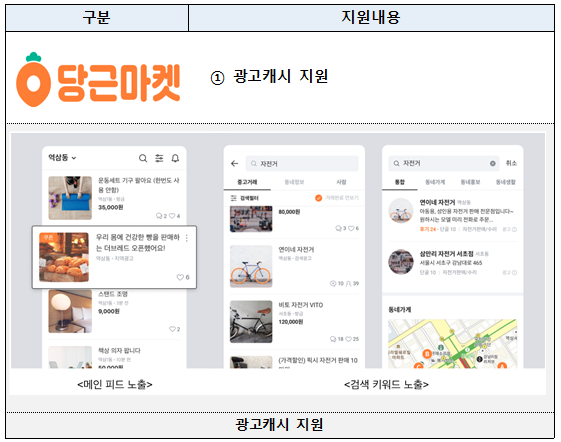Click the 자전거 search field next to back arrow
561x442 pixels.
tap(302, 164)
